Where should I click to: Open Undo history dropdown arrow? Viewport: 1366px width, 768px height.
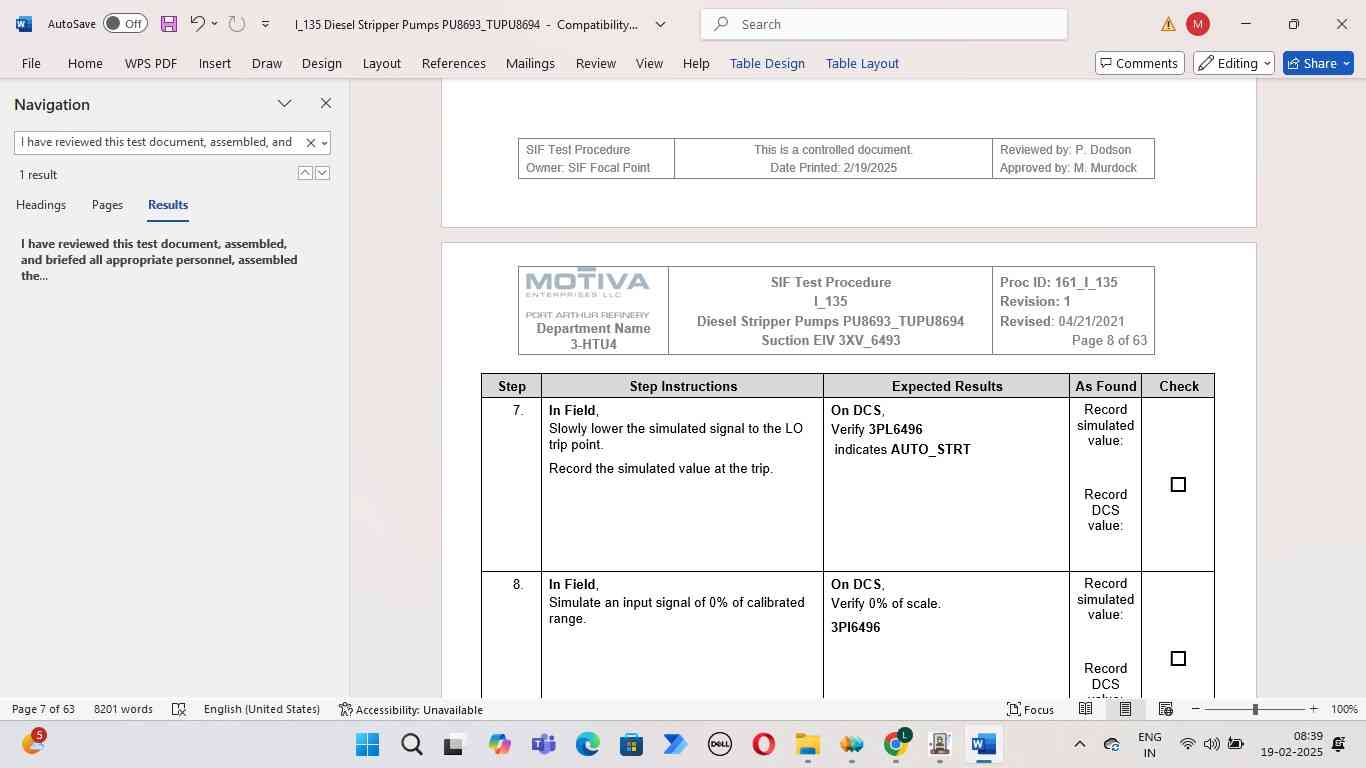(x=214, y=24)
